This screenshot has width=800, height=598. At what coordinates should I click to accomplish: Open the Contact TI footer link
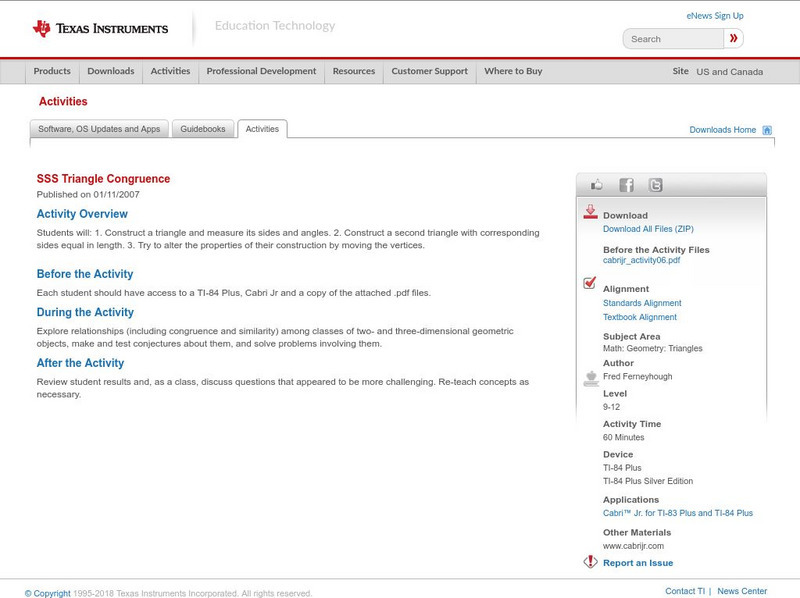pos(685,591)
